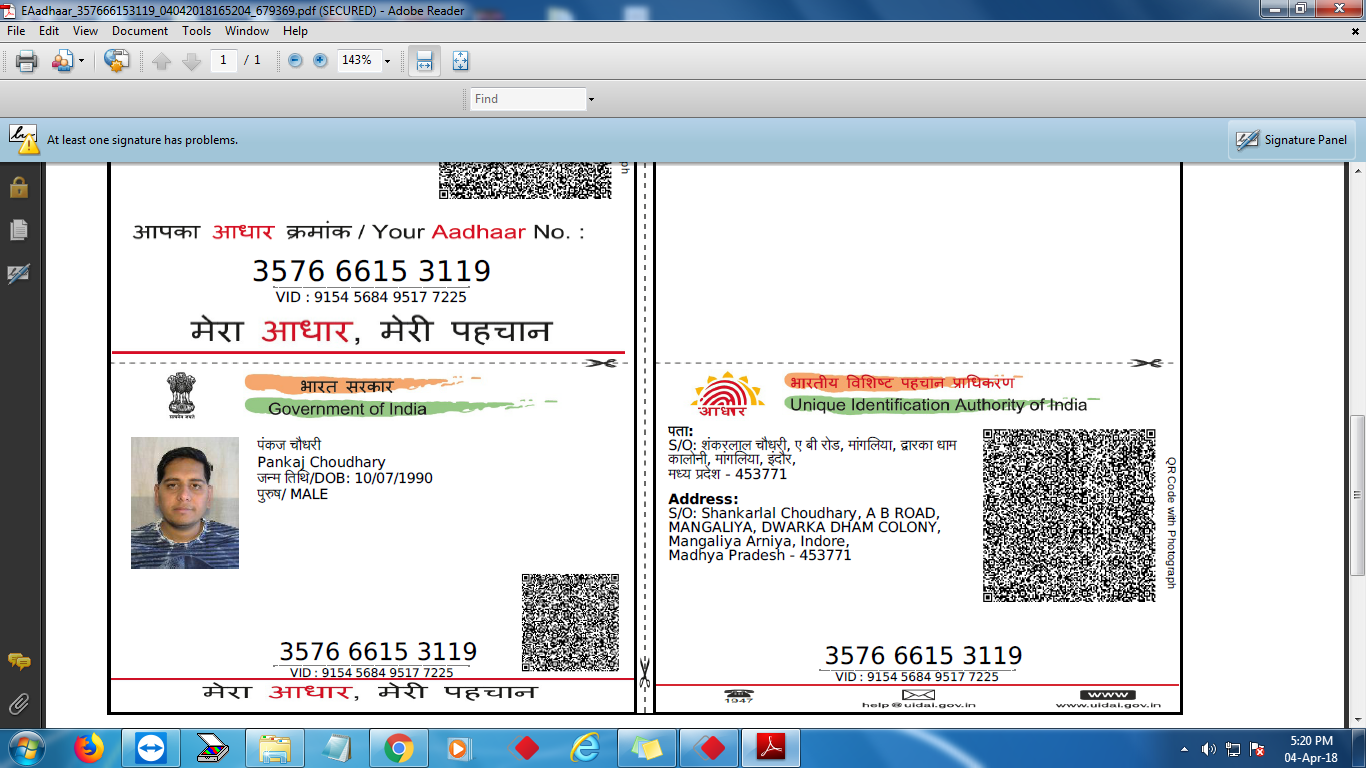The width and height of the screenshot is (1366, 768).
Task: Open the Signature Panel button
Action: (1292, 140)
